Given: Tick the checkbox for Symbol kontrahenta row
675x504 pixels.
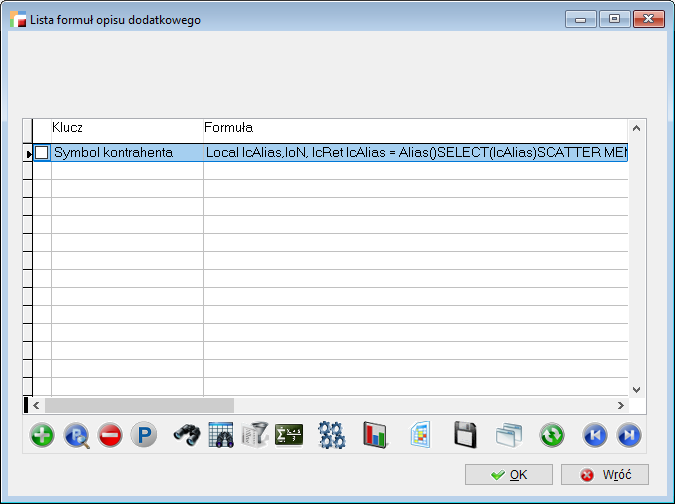Looking at the screenshot, I should [x=42, y=153].
